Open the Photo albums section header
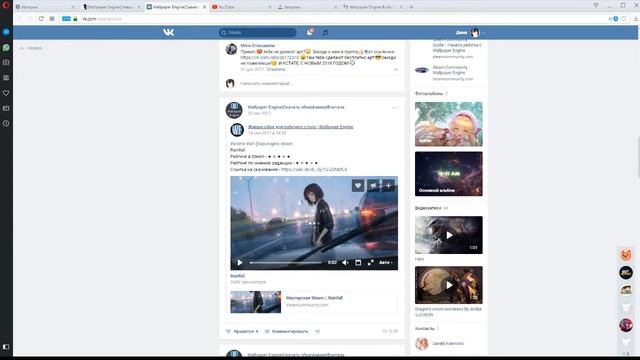The image size is (640, 360). point(429,94)
